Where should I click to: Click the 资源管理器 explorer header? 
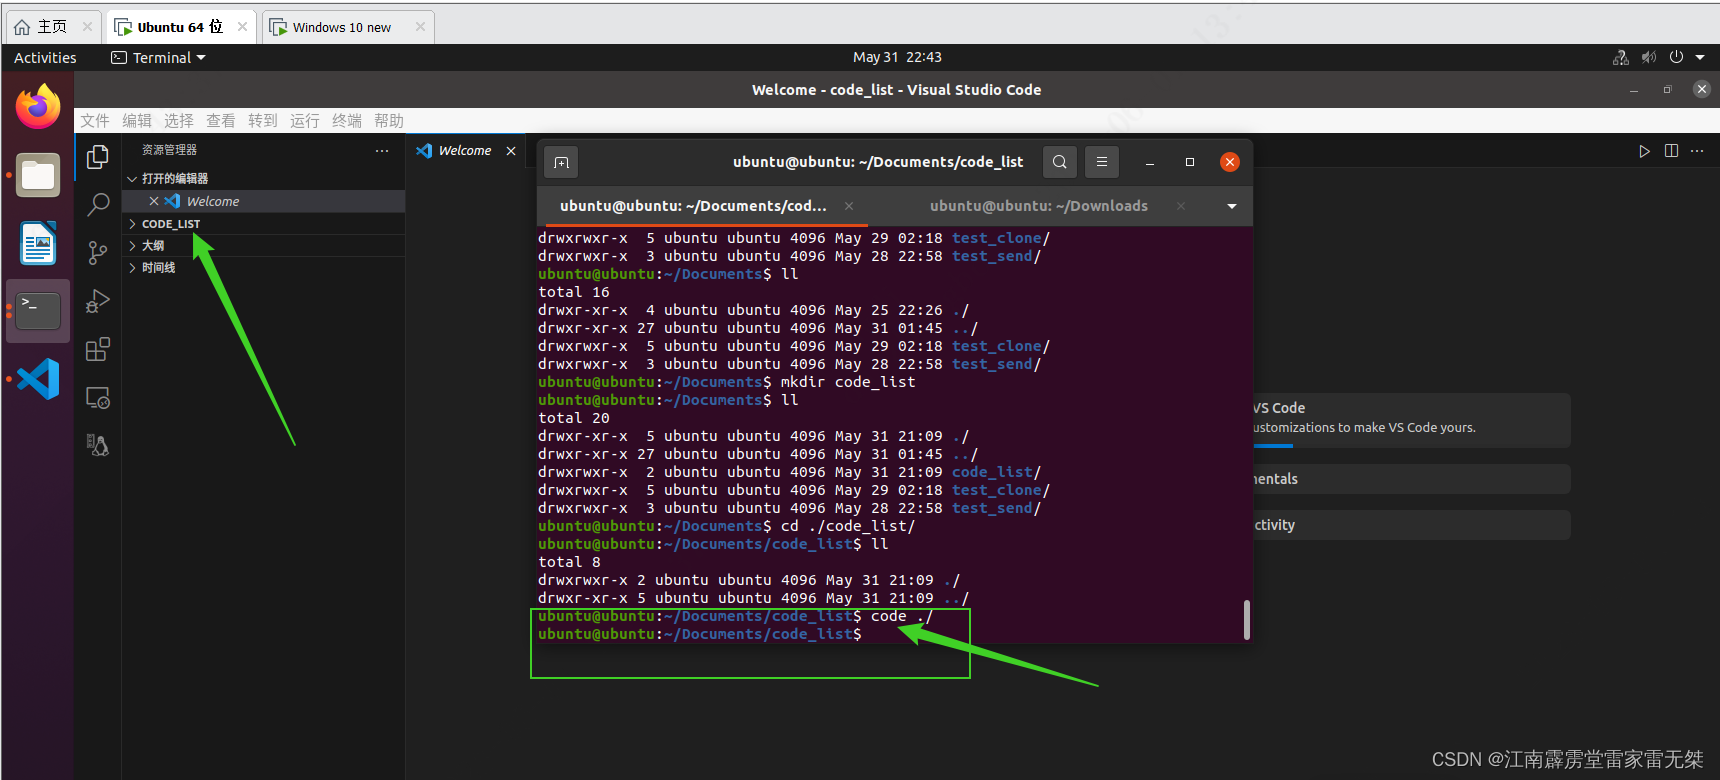[x=169, y=150]
